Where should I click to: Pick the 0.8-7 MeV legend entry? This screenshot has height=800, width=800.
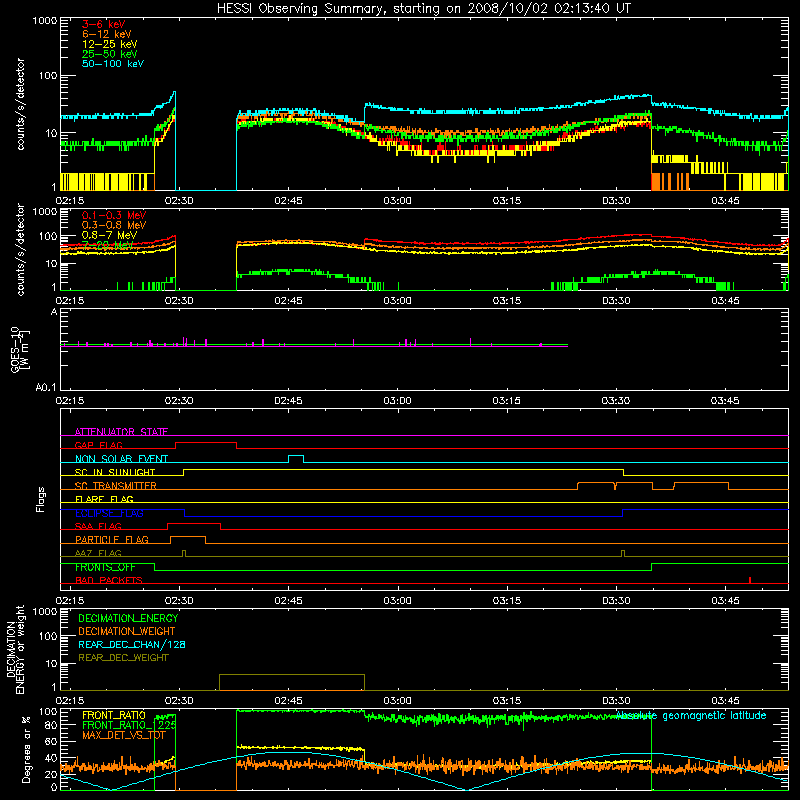pyautogui.click(x=109, y=235)
